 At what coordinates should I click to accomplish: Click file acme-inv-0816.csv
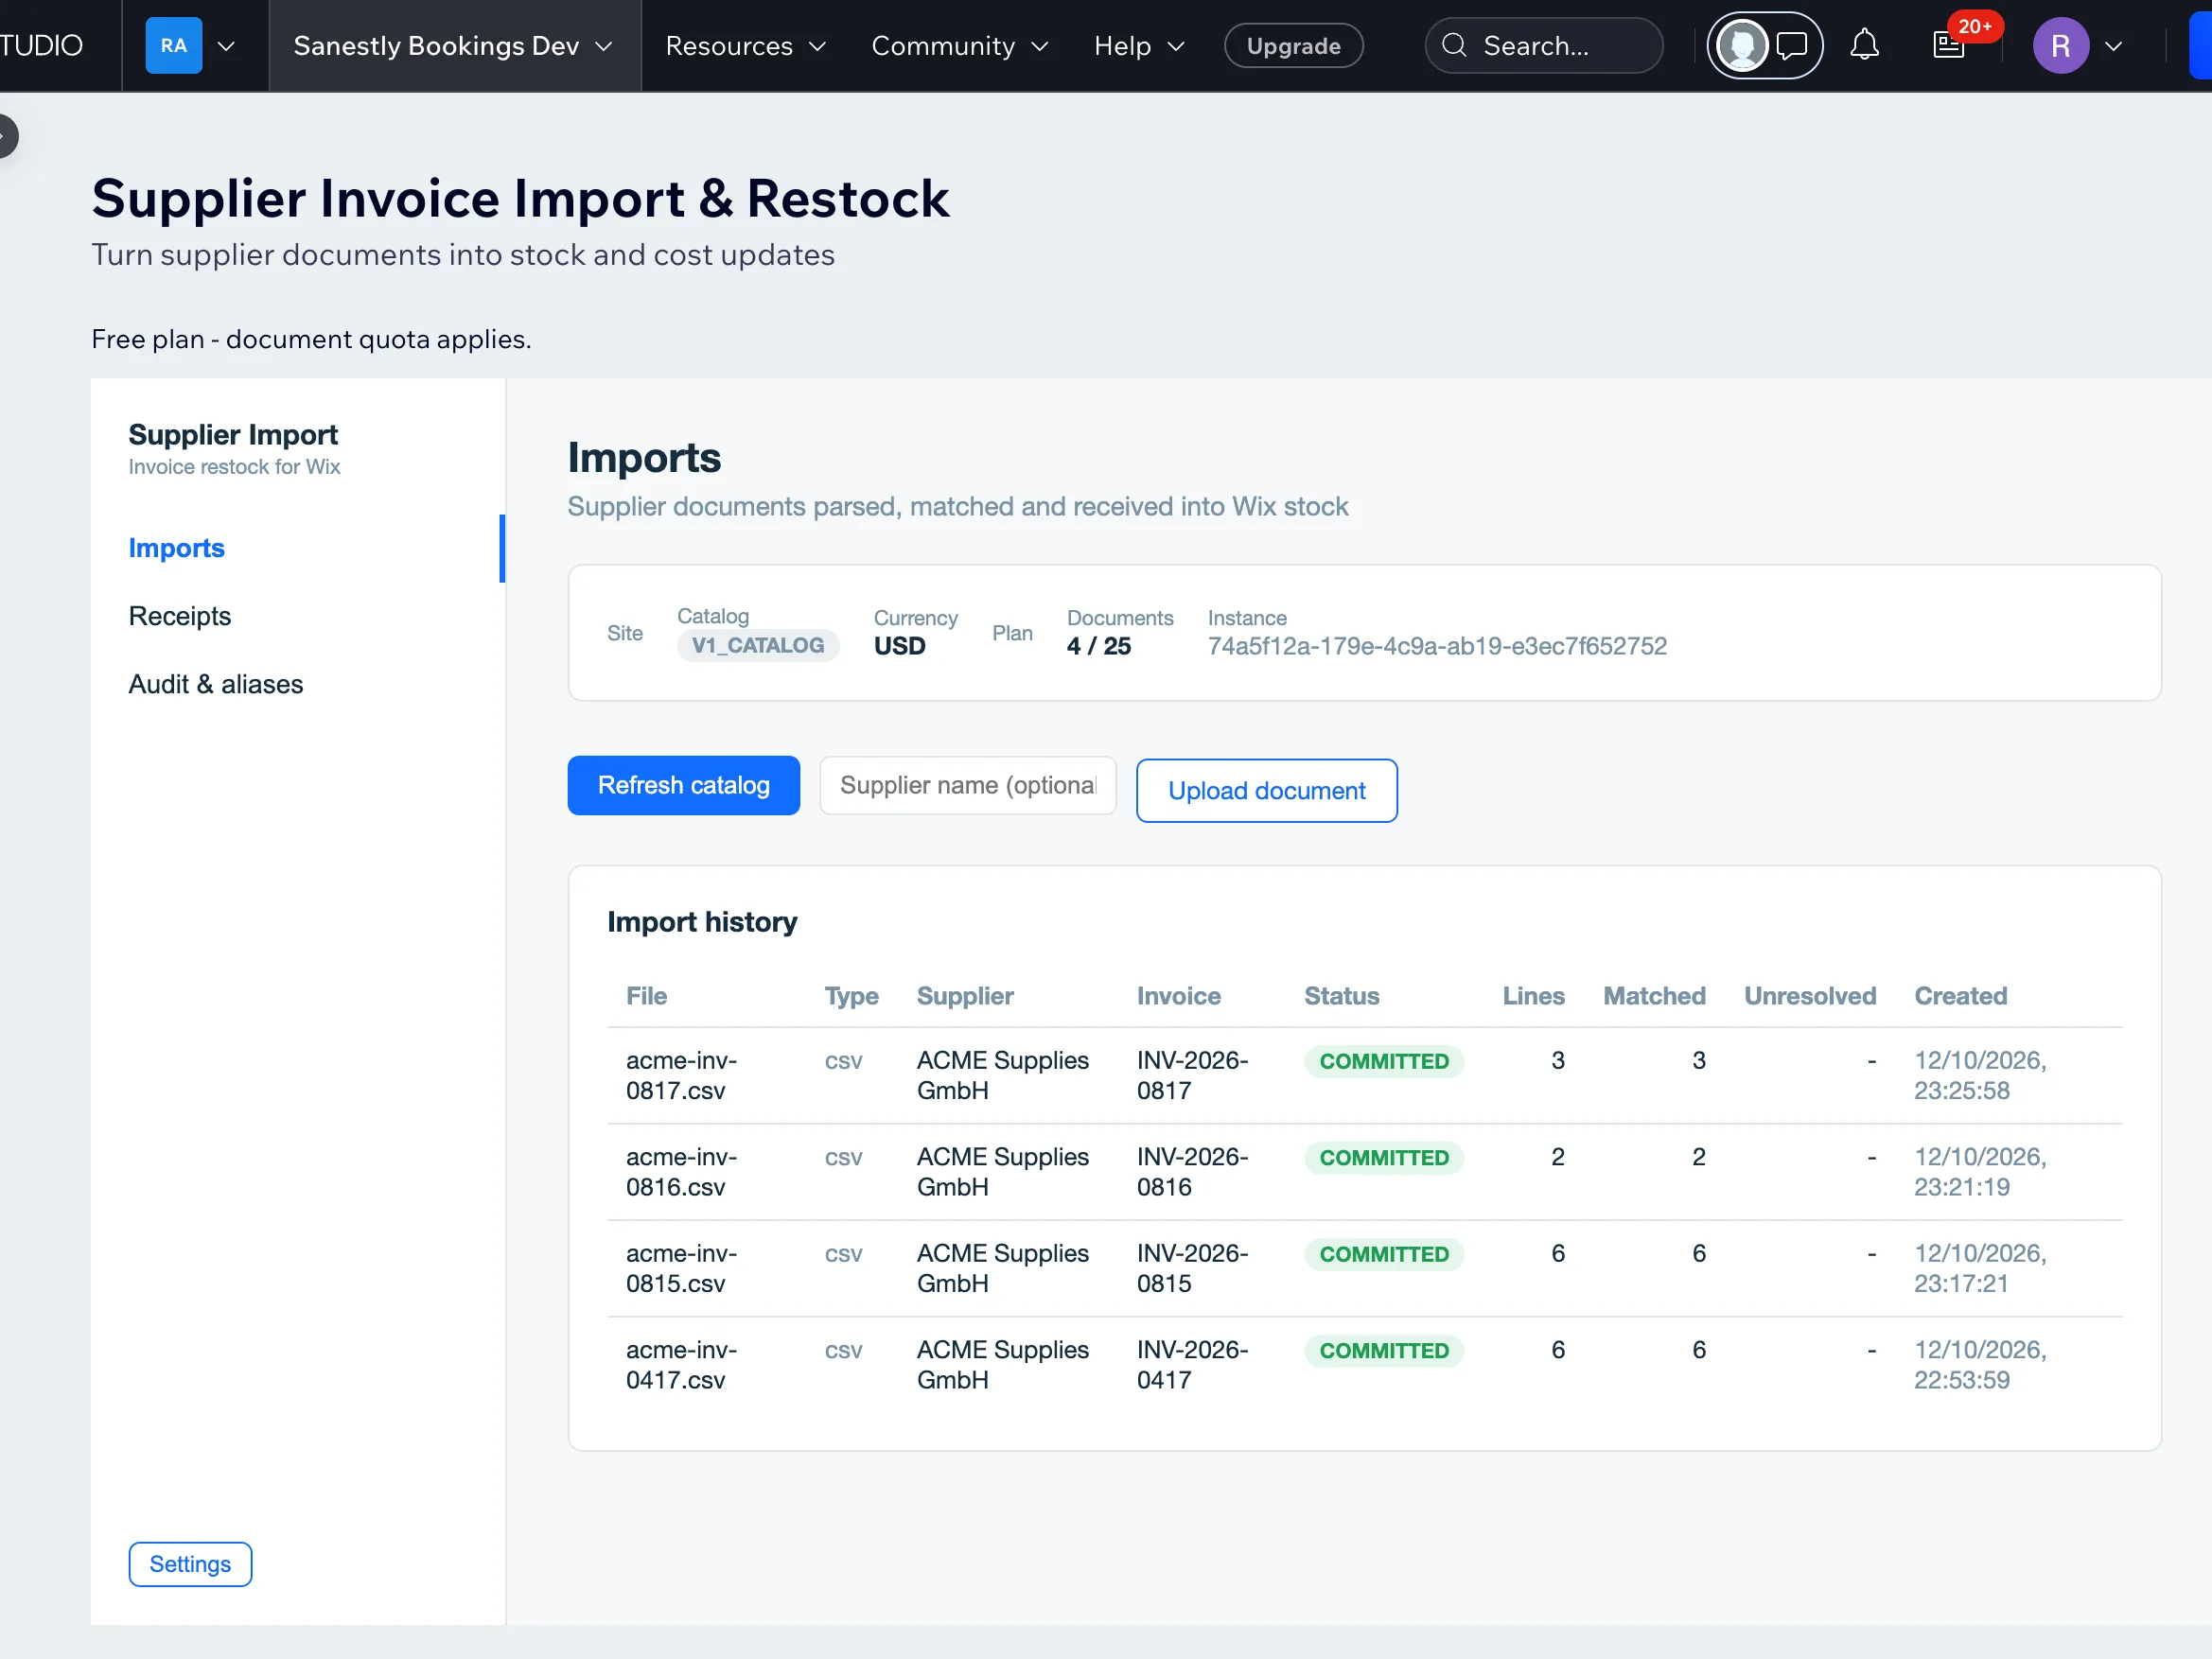[682, 1171]
